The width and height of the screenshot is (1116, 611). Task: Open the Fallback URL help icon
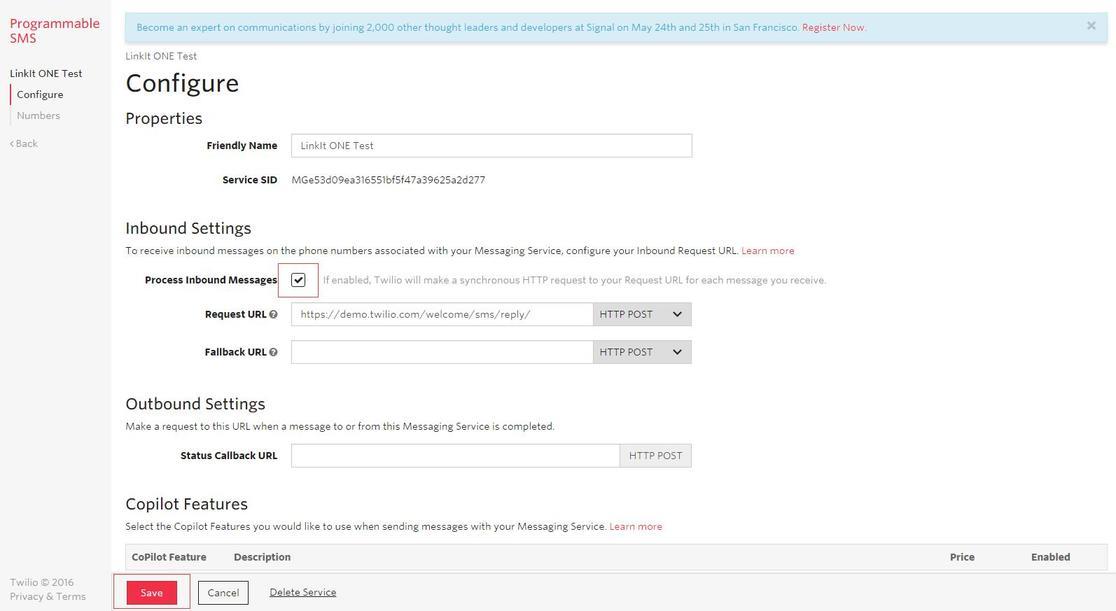click(273, 352)
